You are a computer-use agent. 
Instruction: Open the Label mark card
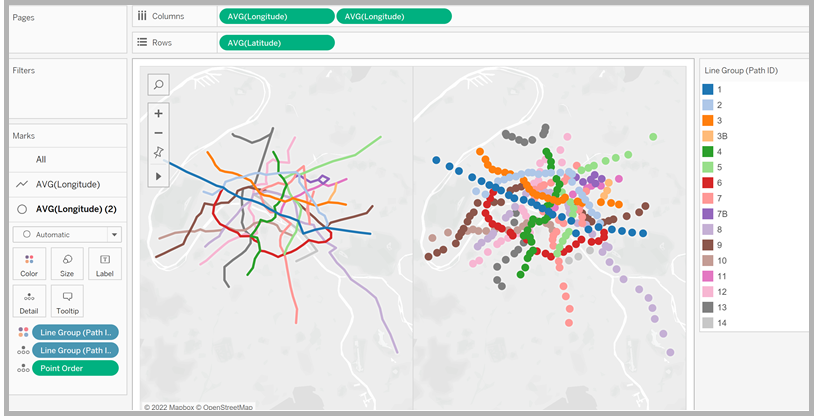click(104, 265)
